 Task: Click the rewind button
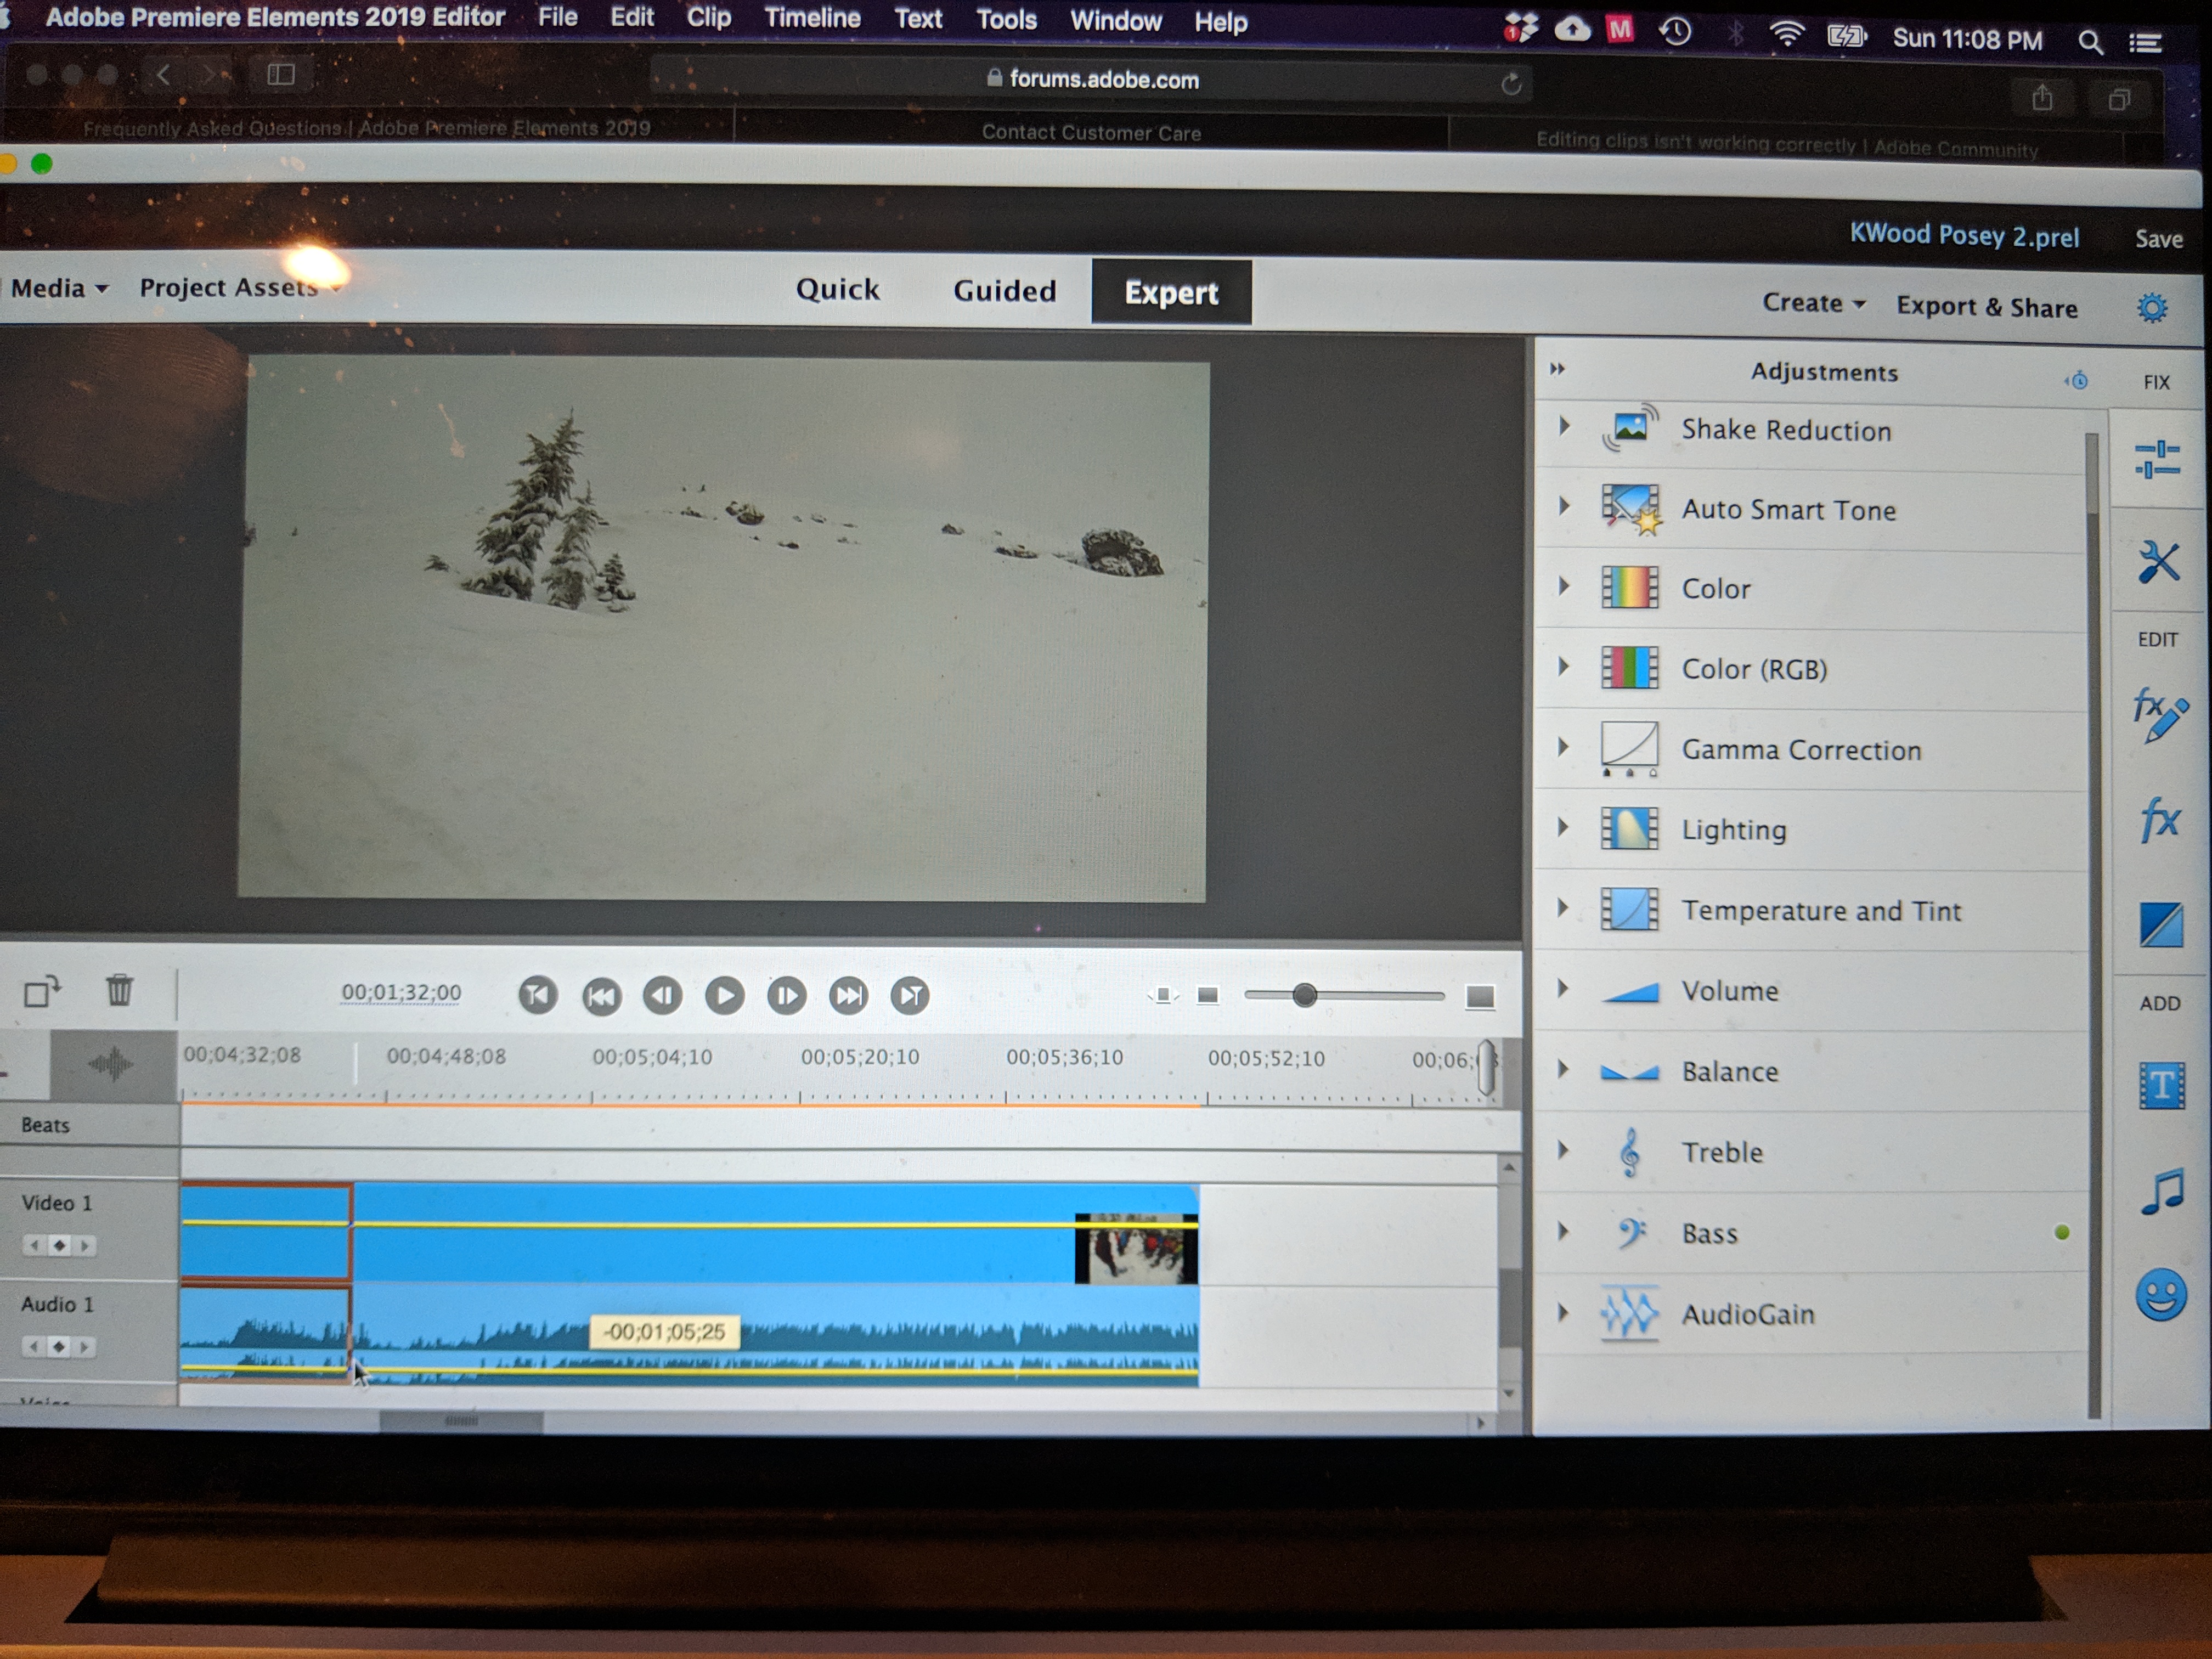point(601,996)
